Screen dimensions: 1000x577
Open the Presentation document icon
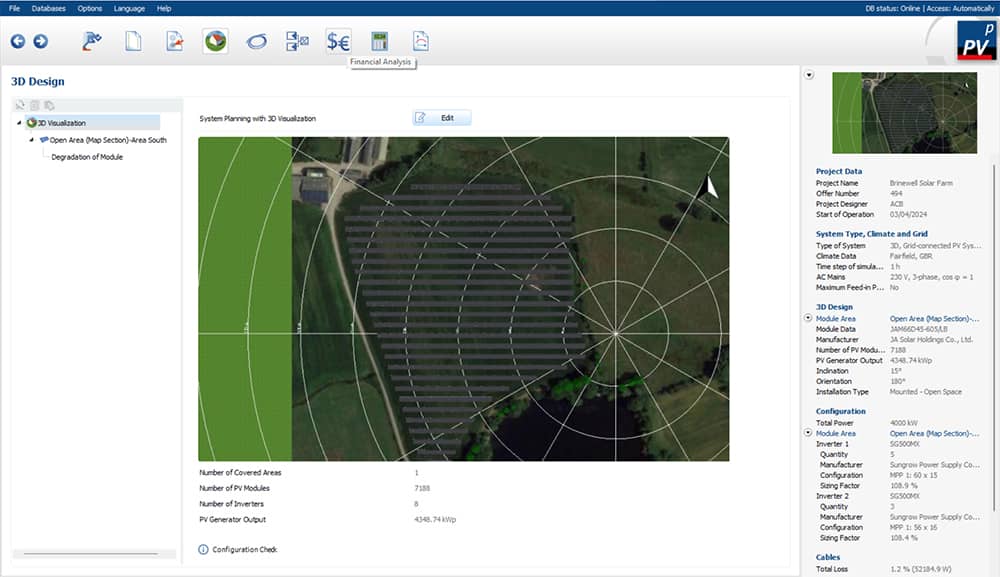(421, 41)
